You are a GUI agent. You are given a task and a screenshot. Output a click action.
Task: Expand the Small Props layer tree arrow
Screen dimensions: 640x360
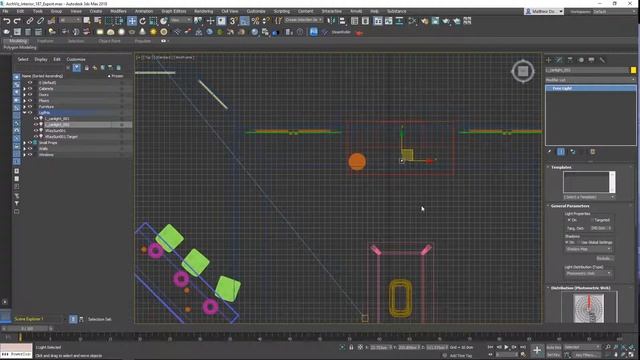[x=24, y=143]
